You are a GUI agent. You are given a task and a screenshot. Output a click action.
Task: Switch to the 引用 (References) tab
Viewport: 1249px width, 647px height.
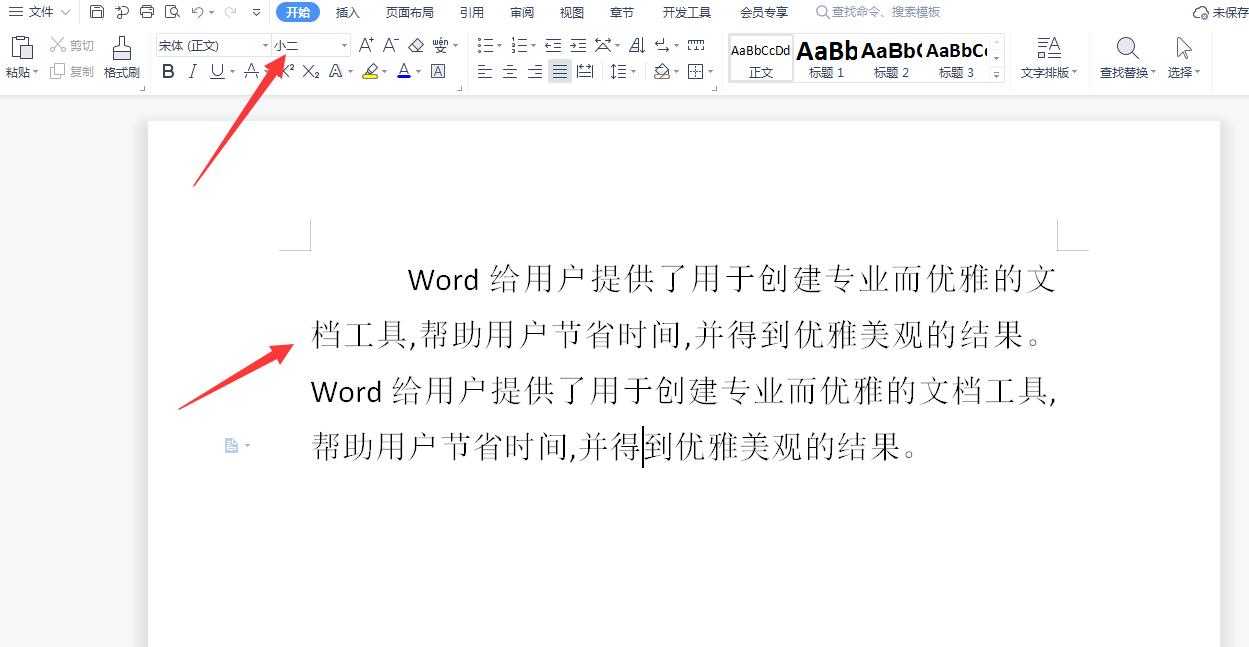point(472,12)
